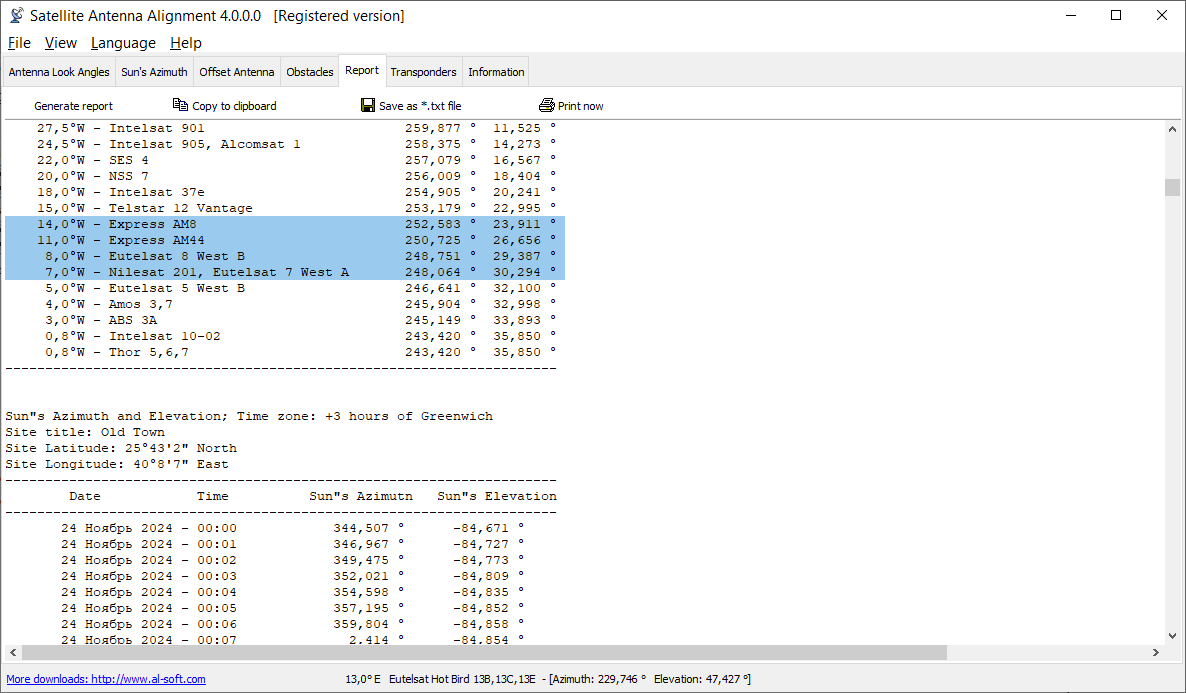Open the Language menu
This screenshot has width=1186, height=693.
click(123, 43)
